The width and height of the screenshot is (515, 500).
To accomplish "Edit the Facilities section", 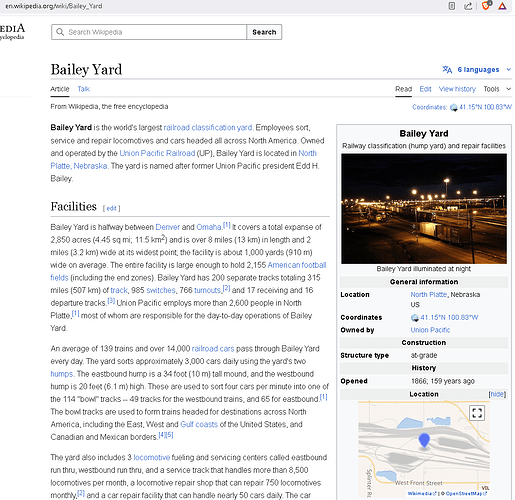I will click(111, 208).
